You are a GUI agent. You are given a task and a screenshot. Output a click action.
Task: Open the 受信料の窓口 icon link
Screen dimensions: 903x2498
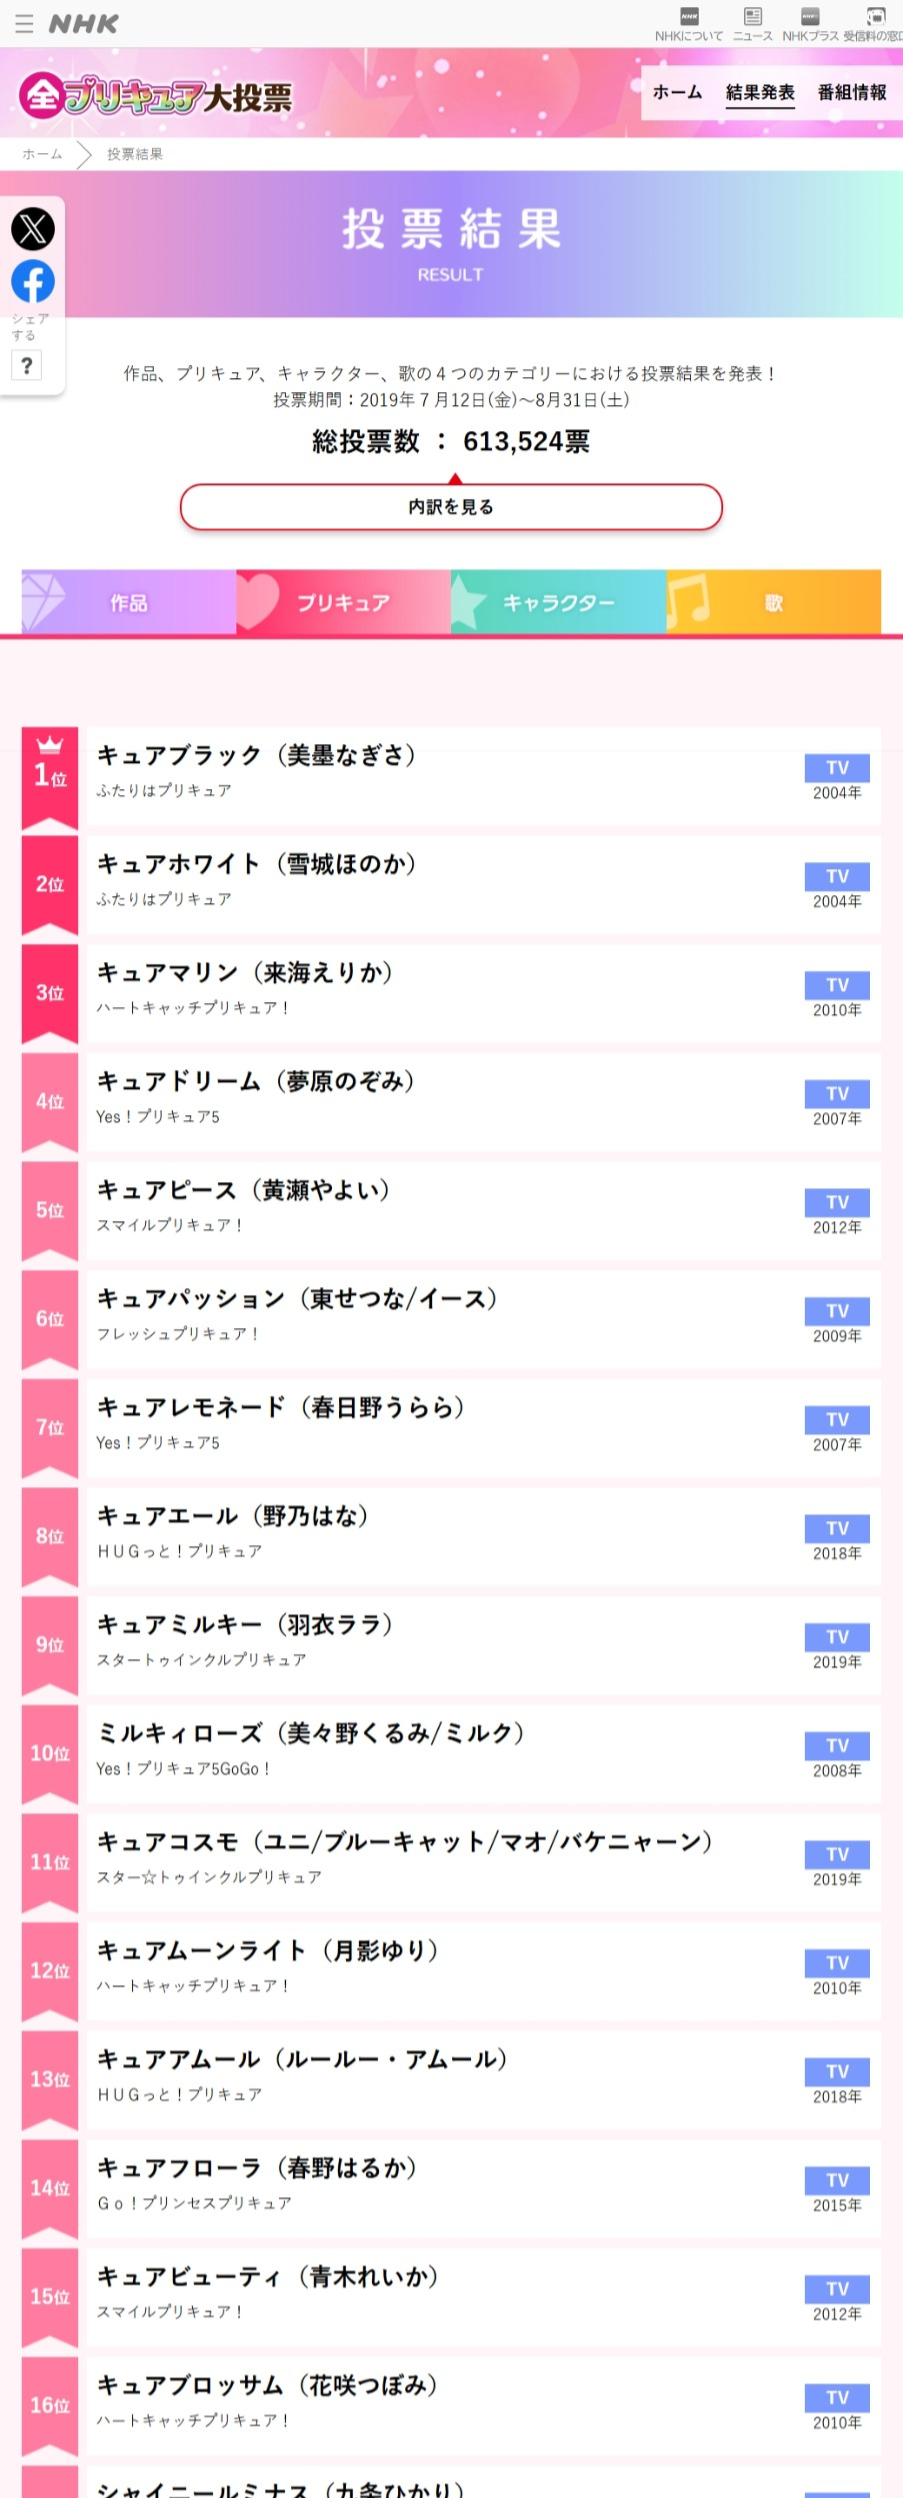874,24
